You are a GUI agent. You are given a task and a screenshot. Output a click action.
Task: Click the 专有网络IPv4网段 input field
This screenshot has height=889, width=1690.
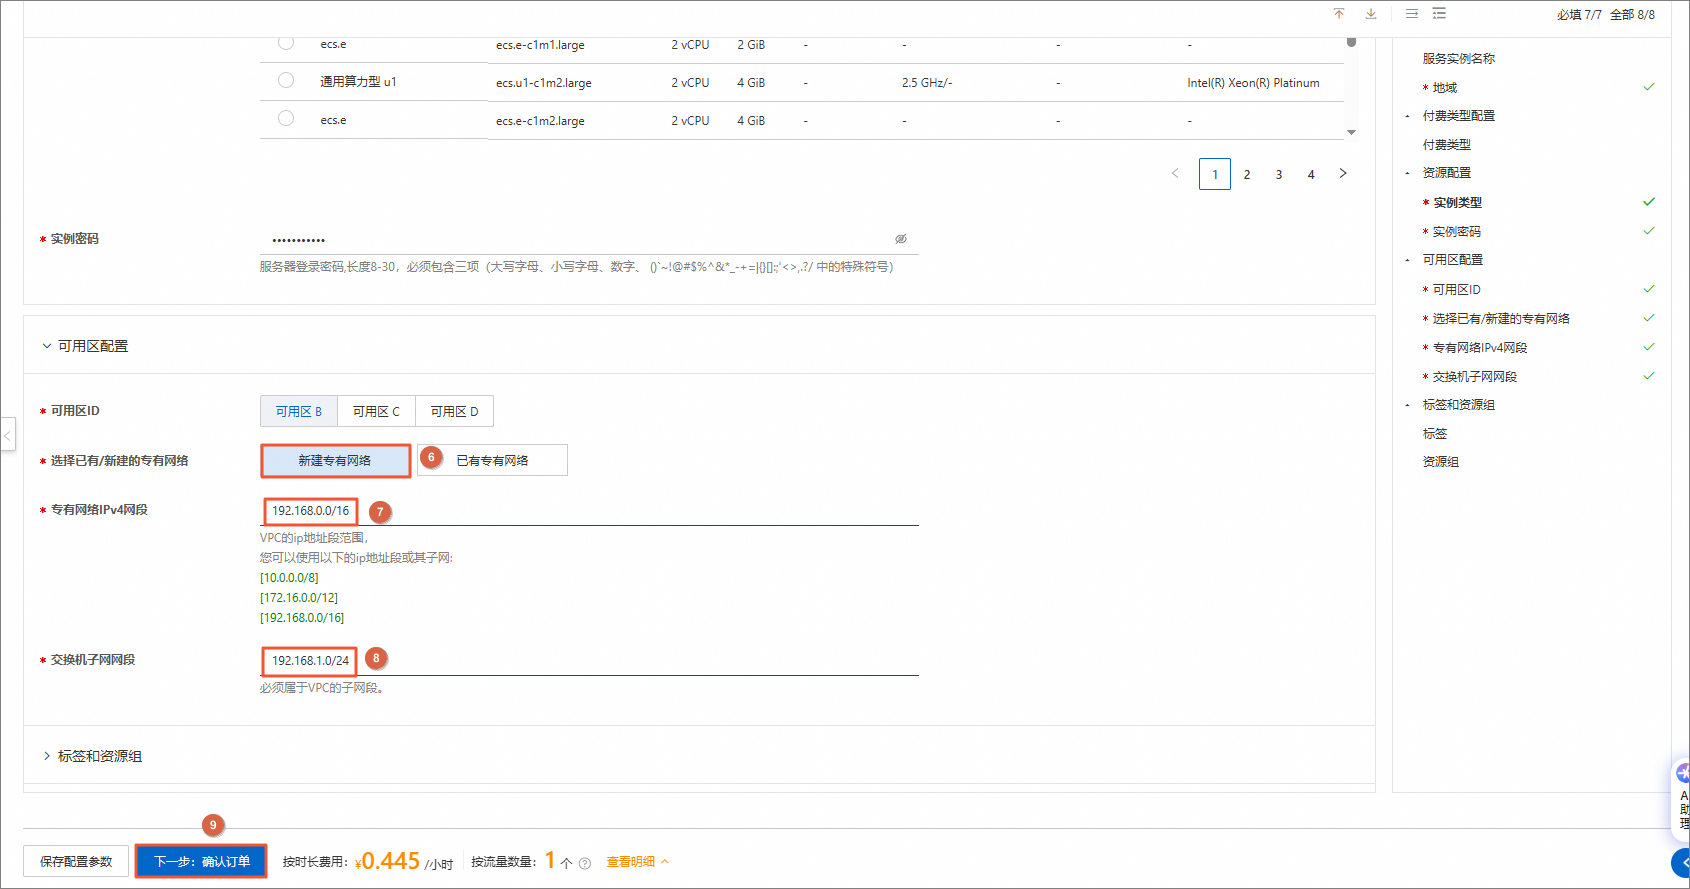coord(589,511)
